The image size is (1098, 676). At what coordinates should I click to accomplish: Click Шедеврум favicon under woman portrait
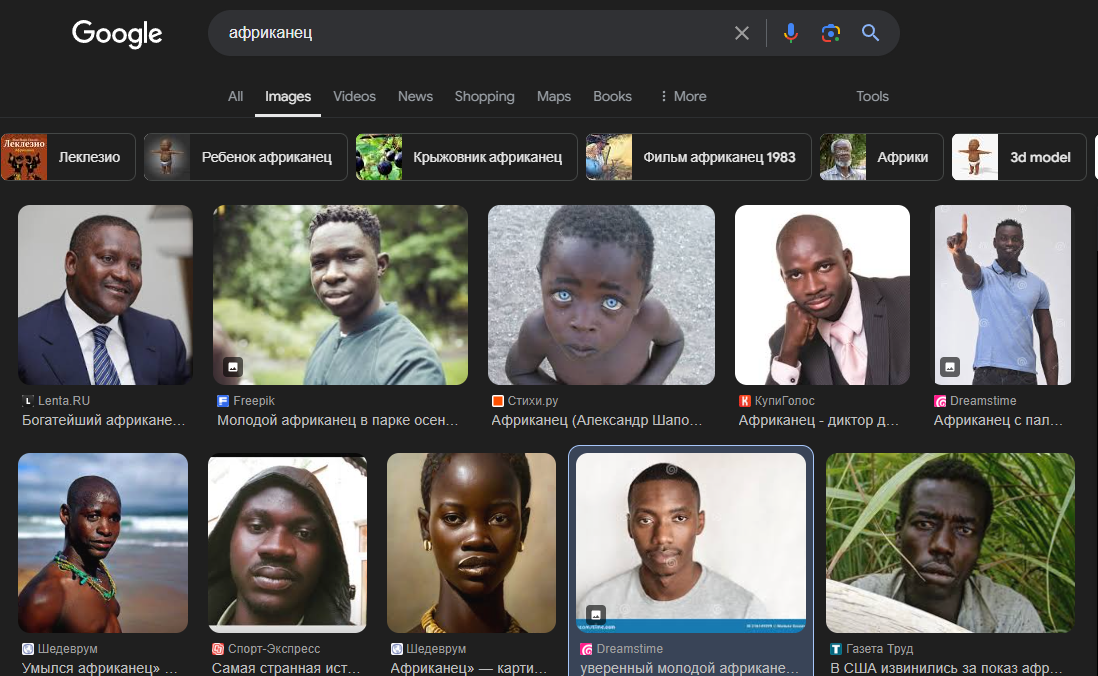point(397,649)
